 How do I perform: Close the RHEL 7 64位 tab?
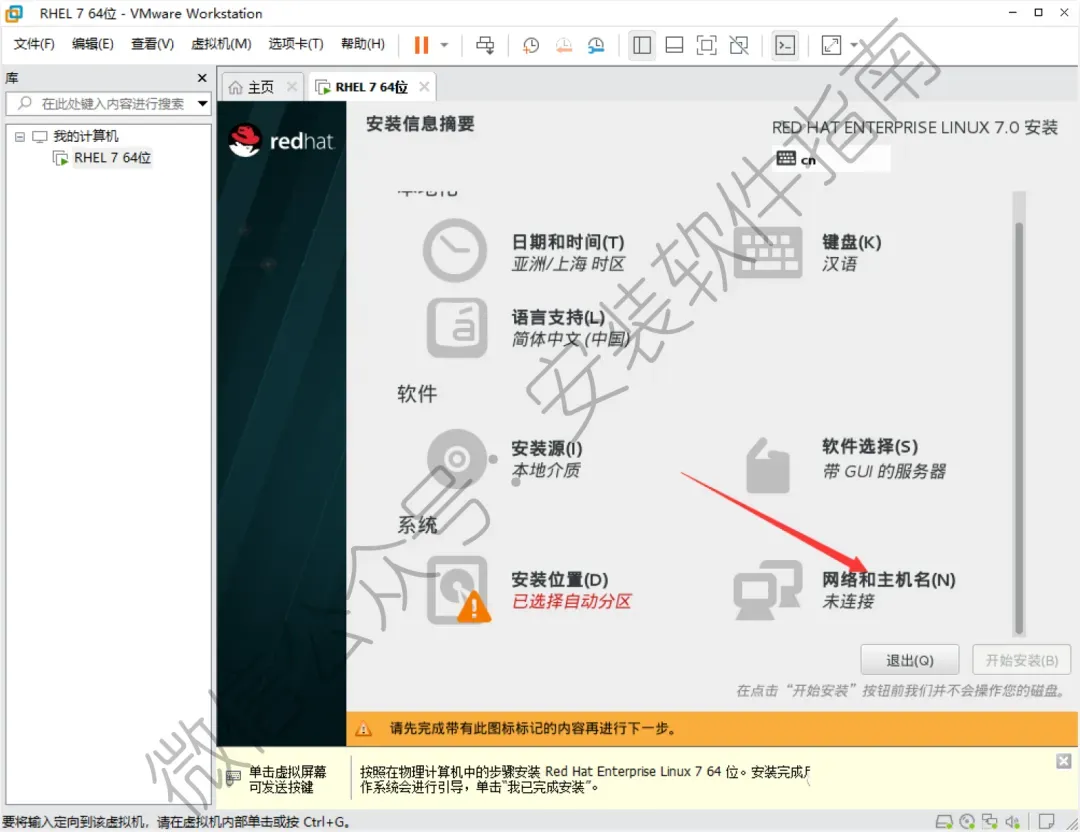coord(424,87)
